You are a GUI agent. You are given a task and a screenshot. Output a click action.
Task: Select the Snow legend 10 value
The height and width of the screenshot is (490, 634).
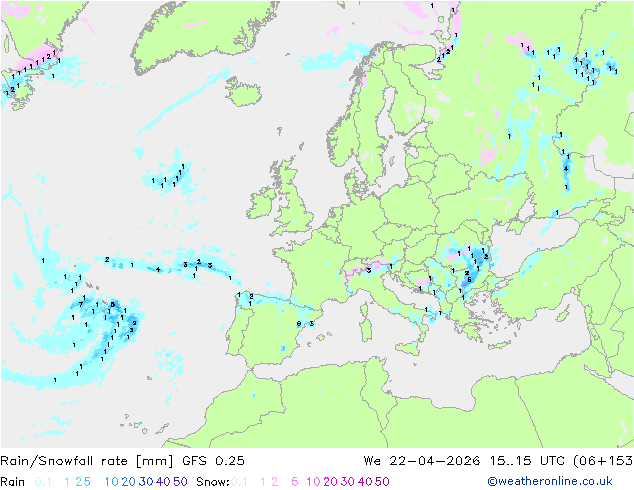313,482
